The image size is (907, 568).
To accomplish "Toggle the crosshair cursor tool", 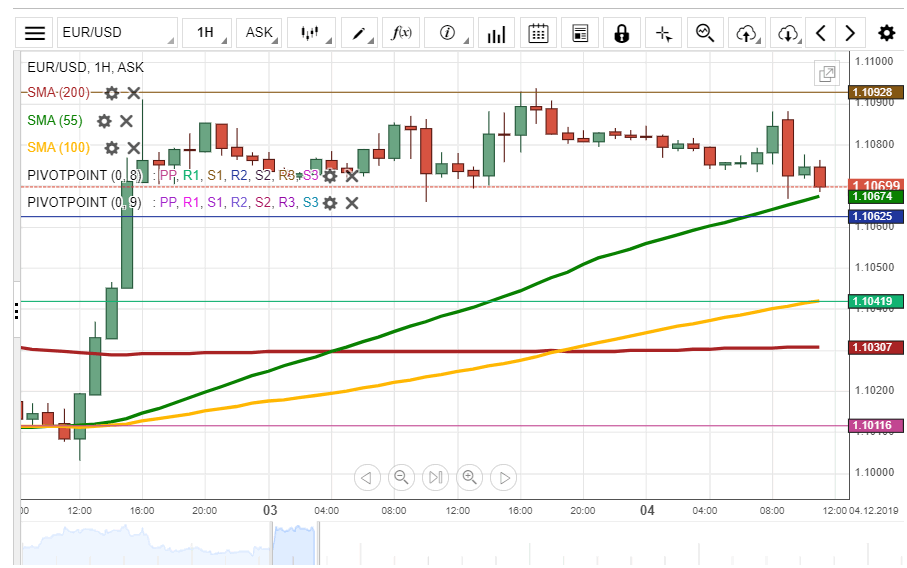I will (664, 33).
